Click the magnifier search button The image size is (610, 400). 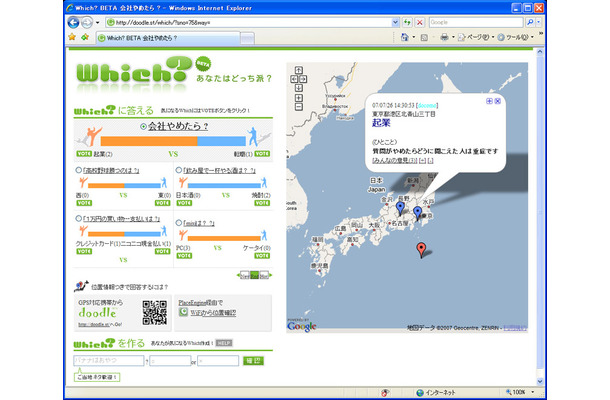(530, 23)
